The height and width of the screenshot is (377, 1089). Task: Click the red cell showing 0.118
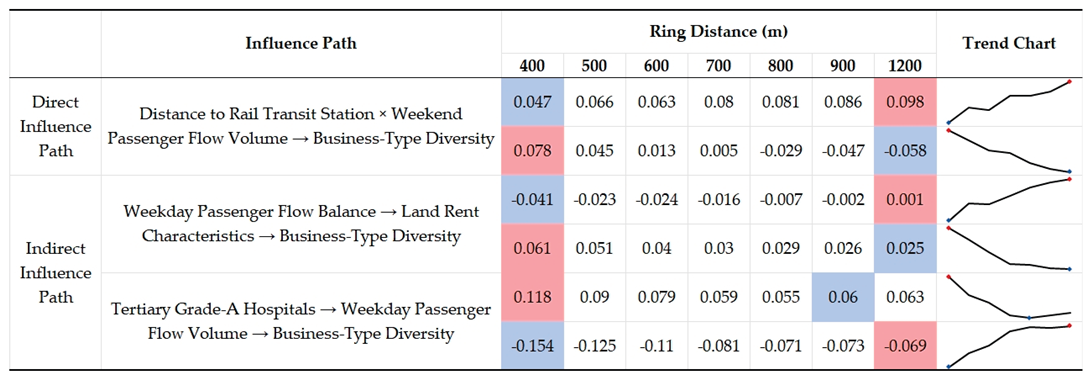click(x=533, y=296)
